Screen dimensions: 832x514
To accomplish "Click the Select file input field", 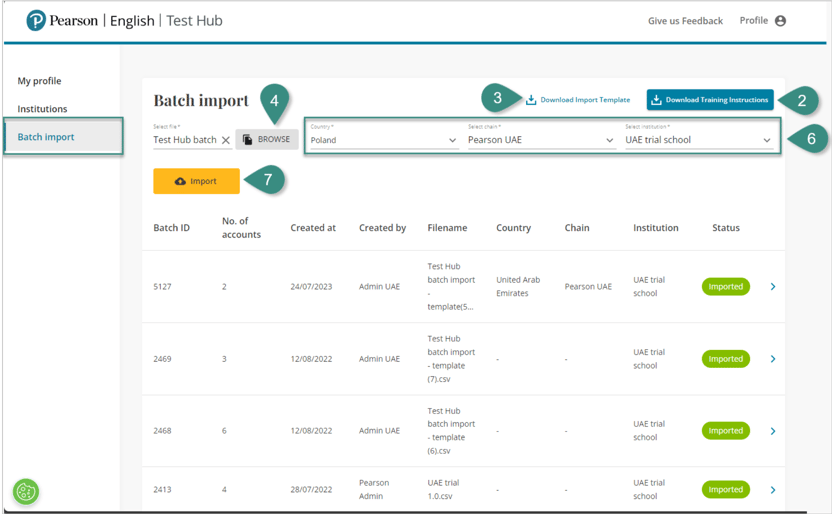I will click(184, 140).
